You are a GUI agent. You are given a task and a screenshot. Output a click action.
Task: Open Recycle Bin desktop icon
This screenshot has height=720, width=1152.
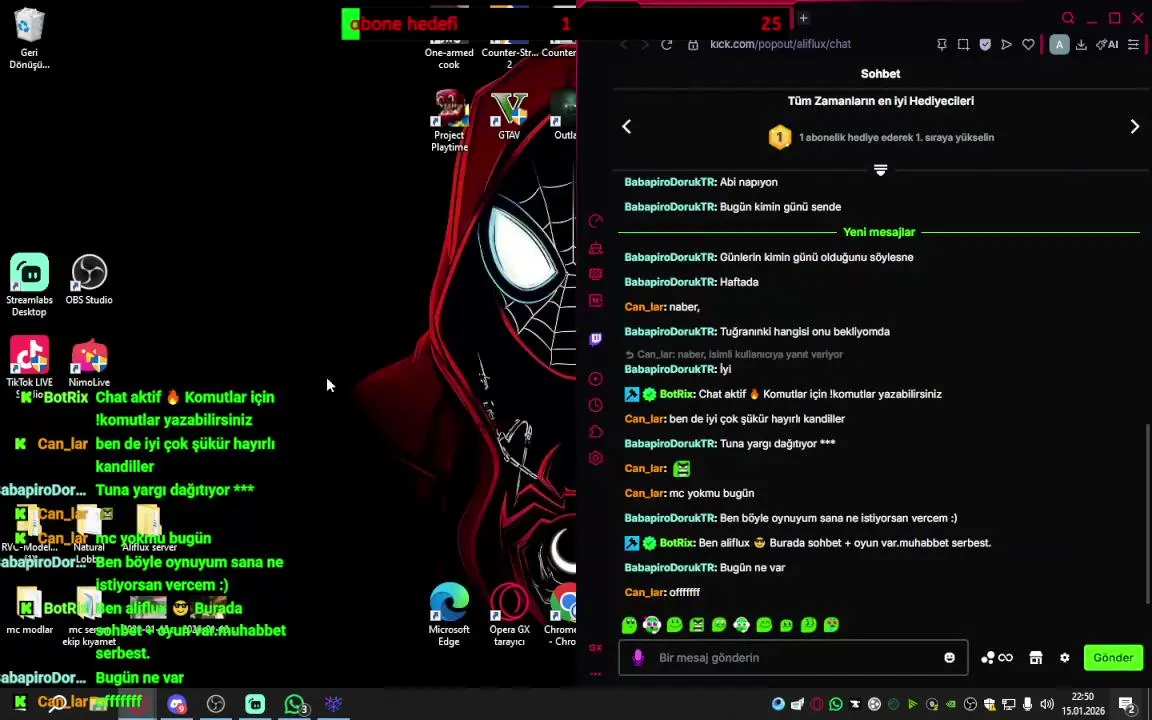[x=29, y=38]
